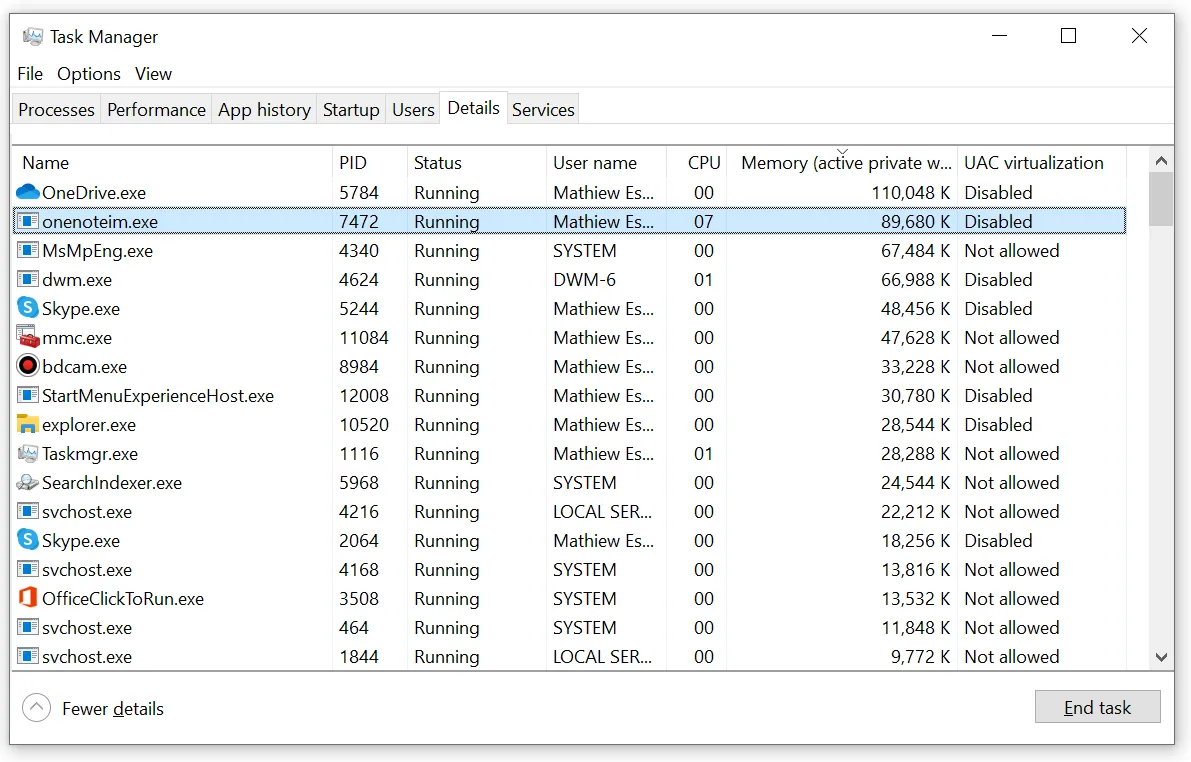Viewport: 1191px width, 762px height.
Task: Sort by the User name column header
Action: 606,163
